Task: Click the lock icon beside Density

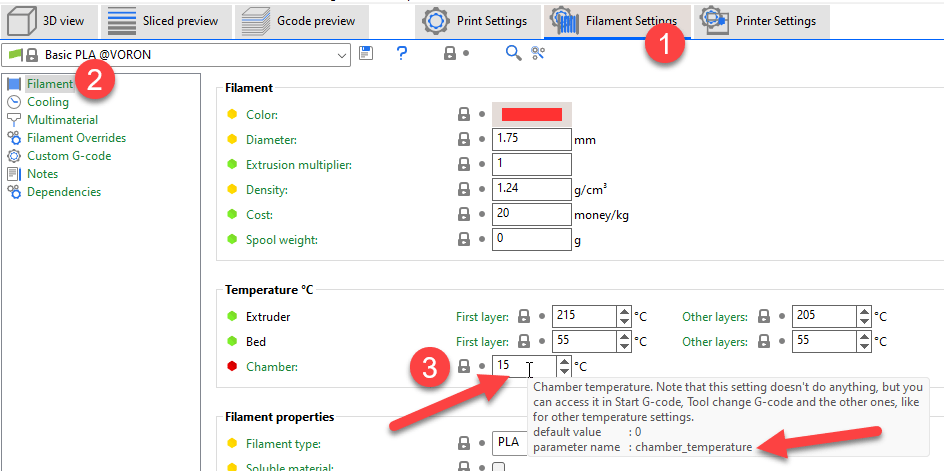Action: coord(464,190)
